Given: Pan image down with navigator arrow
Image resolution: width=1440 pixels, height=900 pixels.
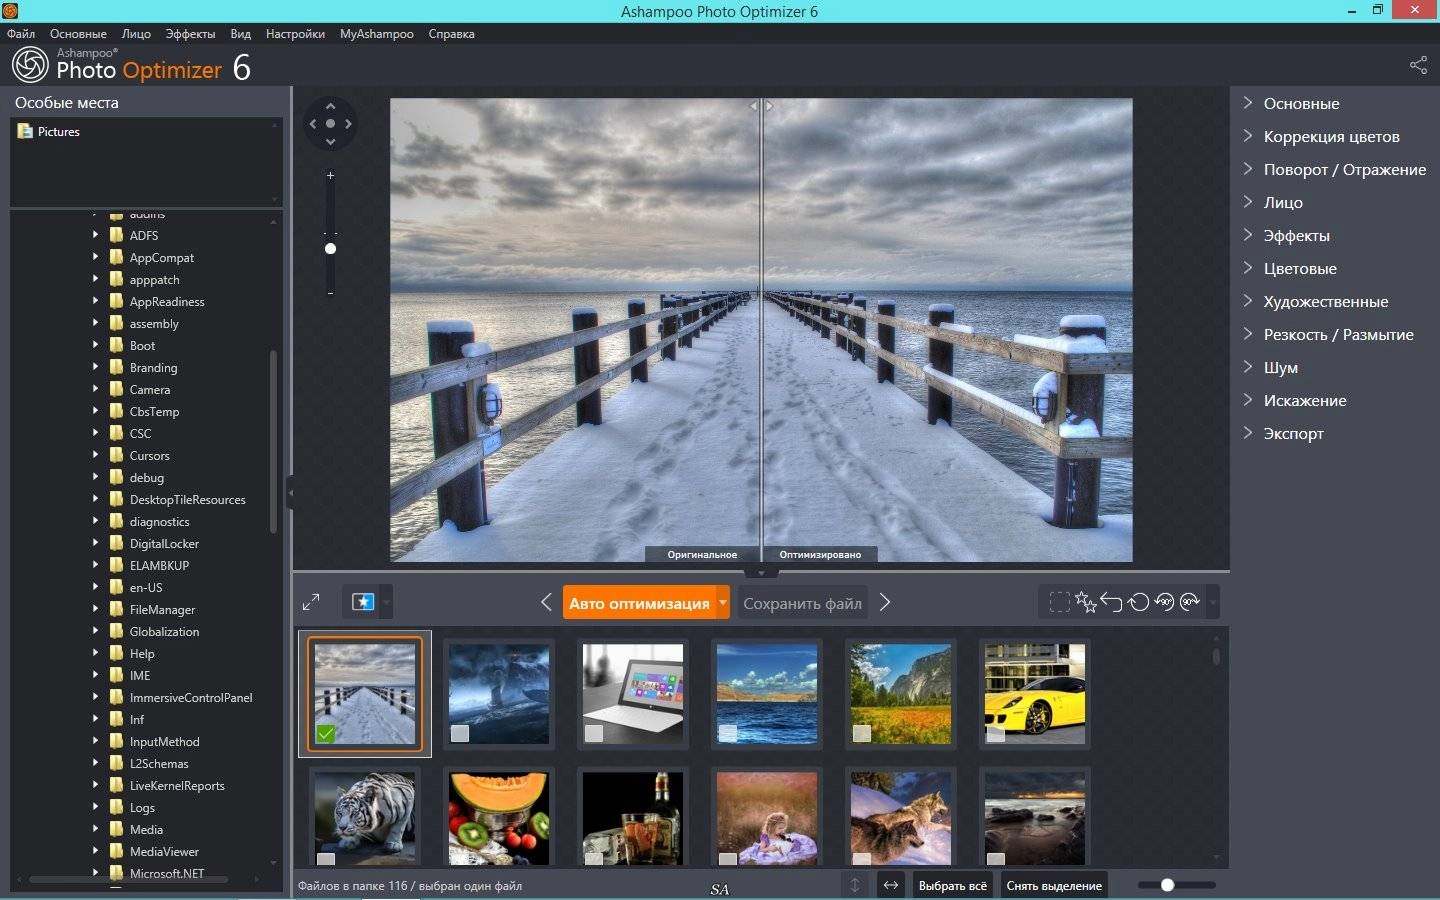Looking at the screenshot, I should 330,142.
